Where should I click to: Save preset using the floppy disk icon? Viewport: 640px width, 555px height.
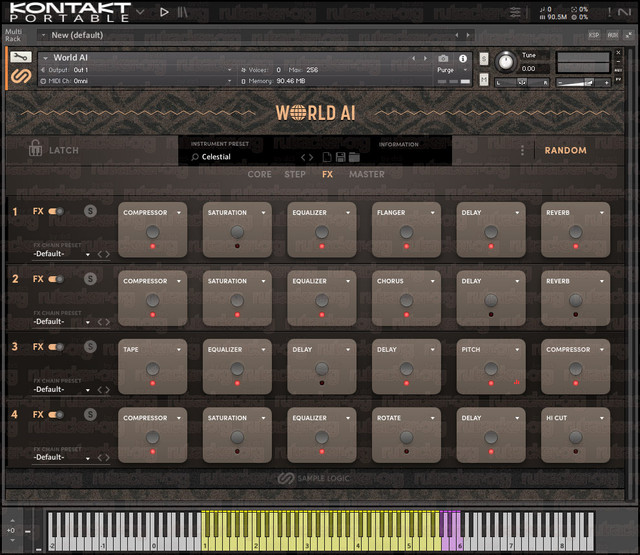tap(340, 157)
